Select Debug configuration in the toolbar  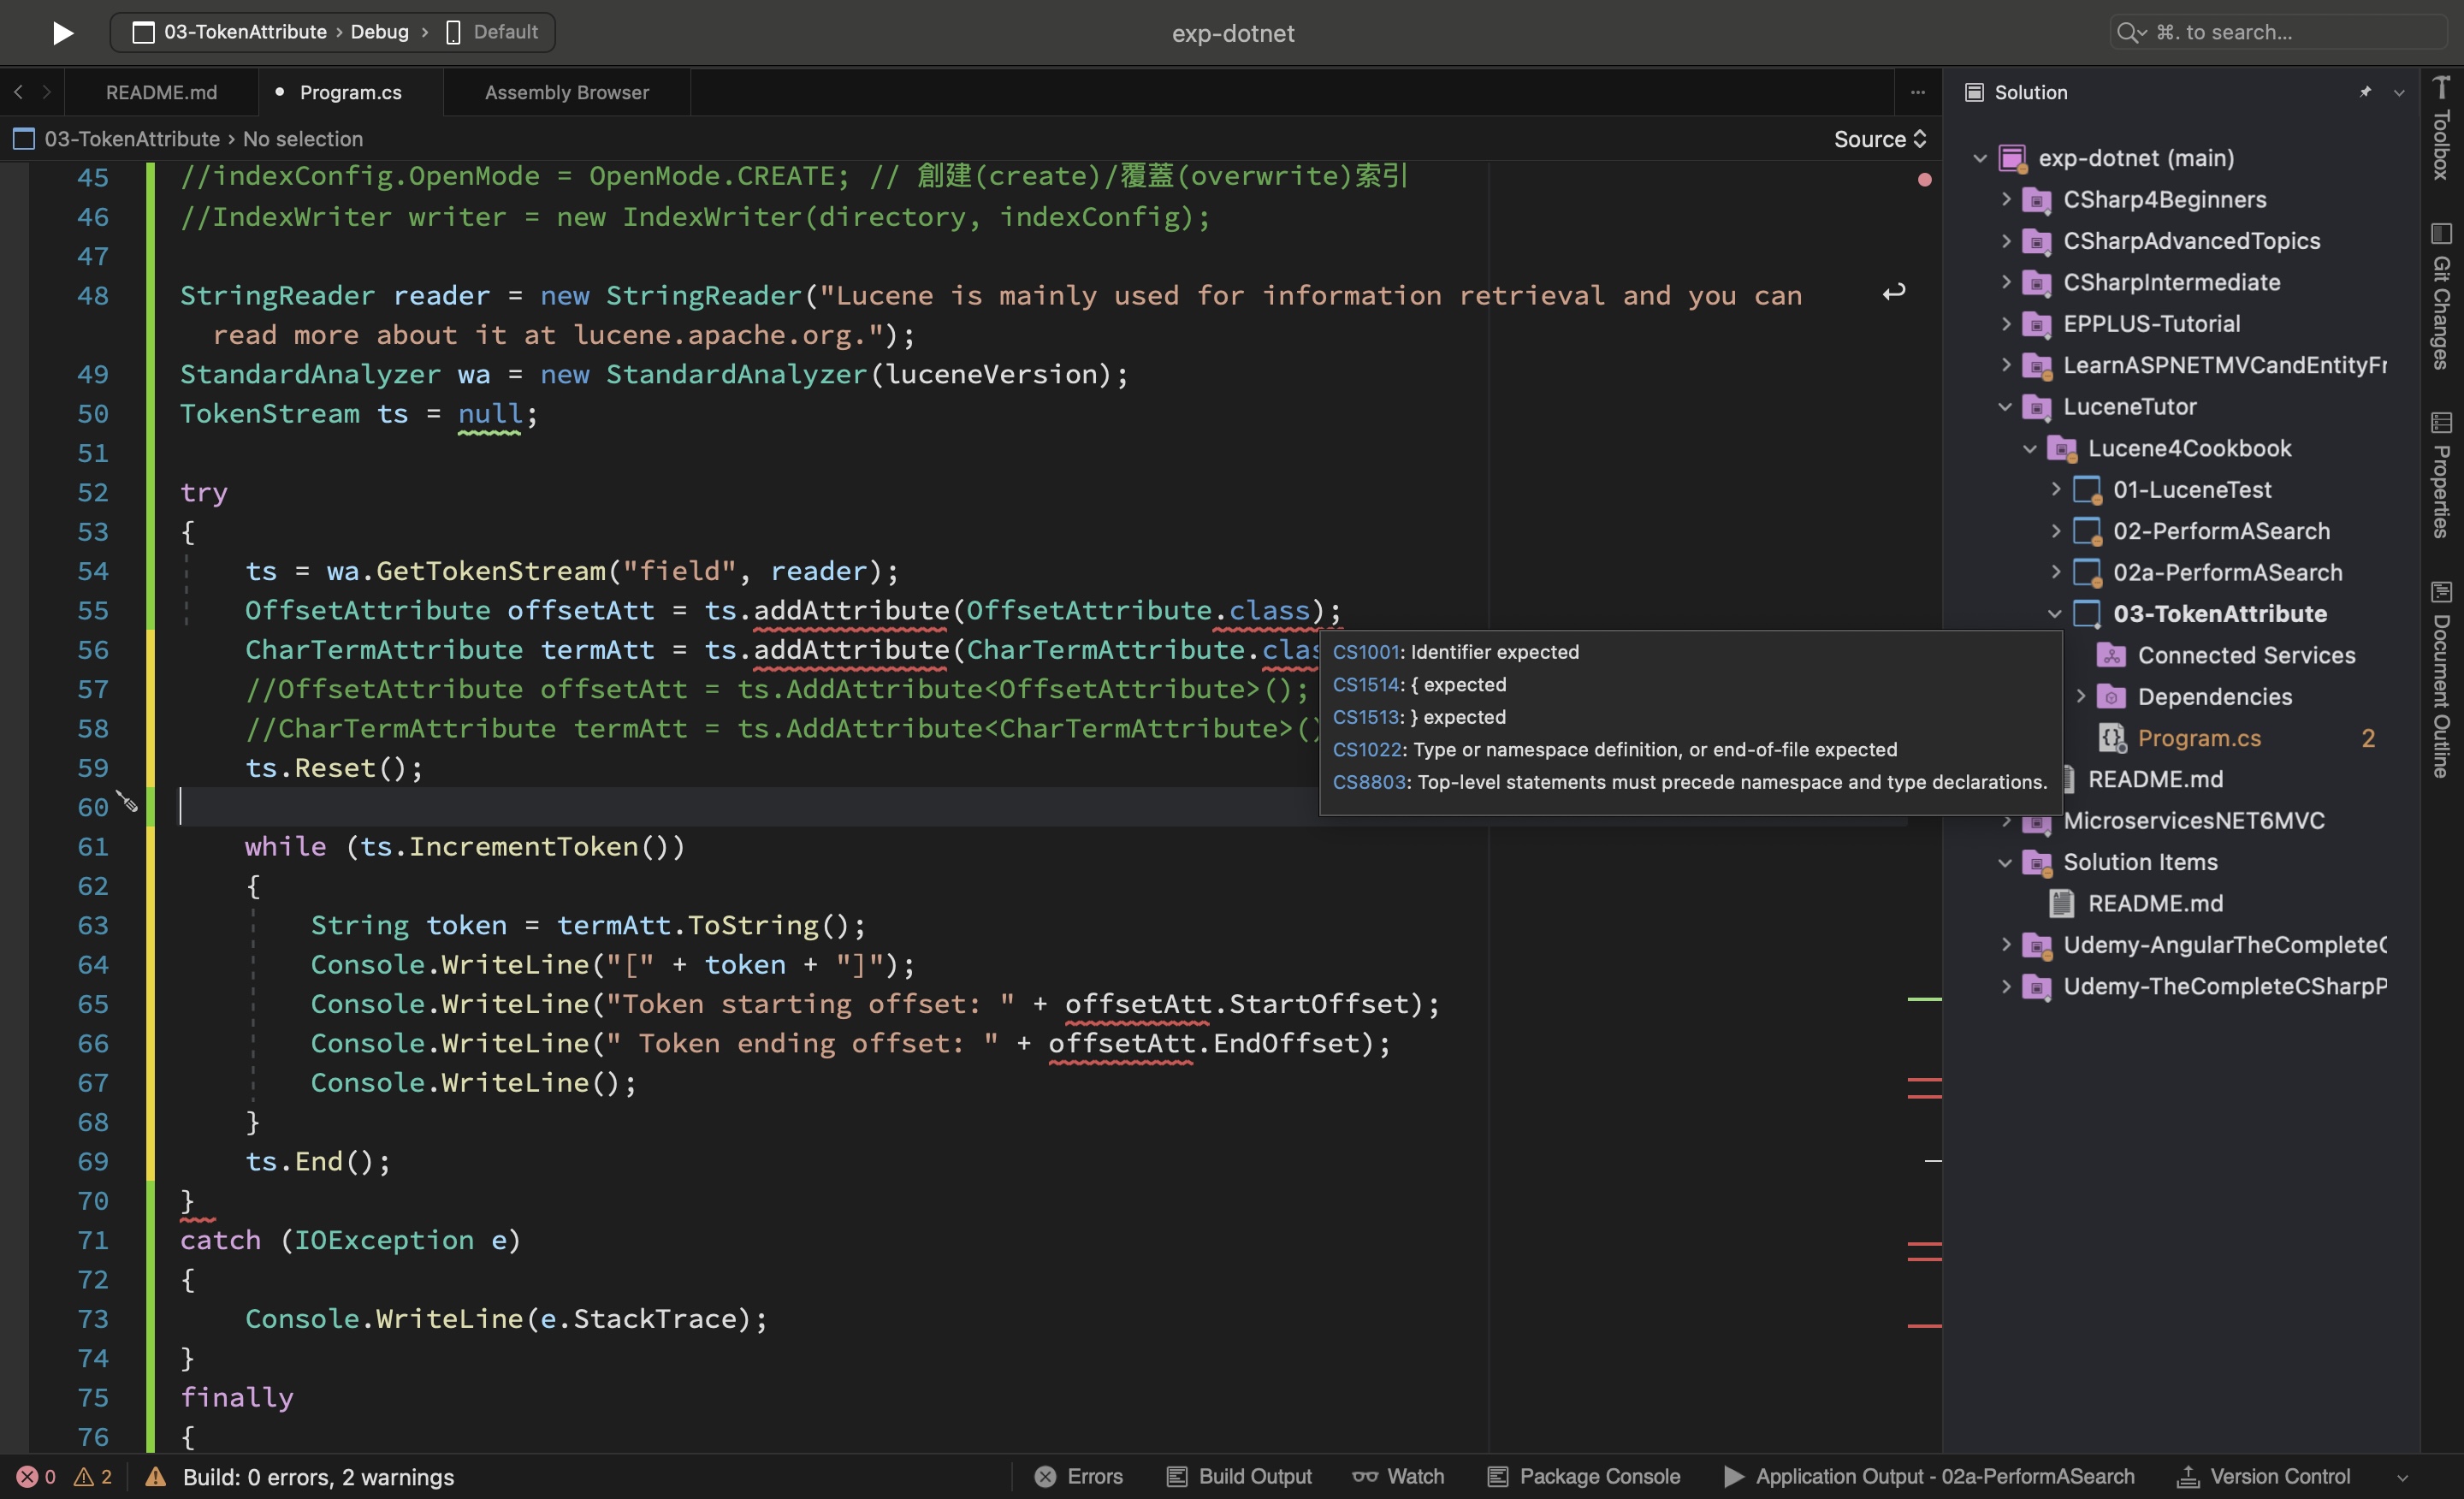coord(379,32)
